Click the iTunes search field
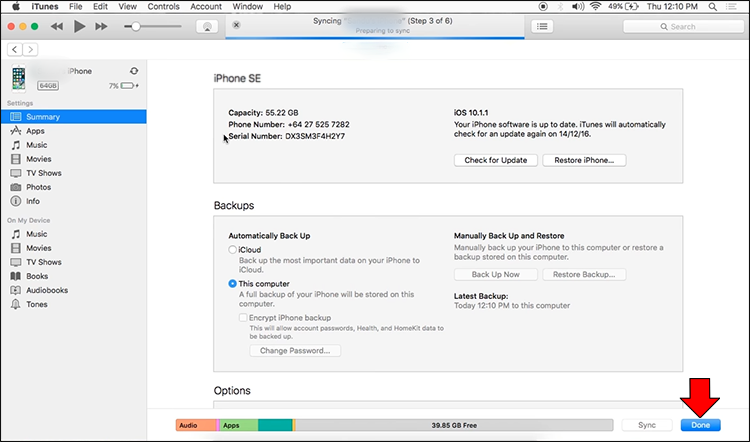 [683, 27]
